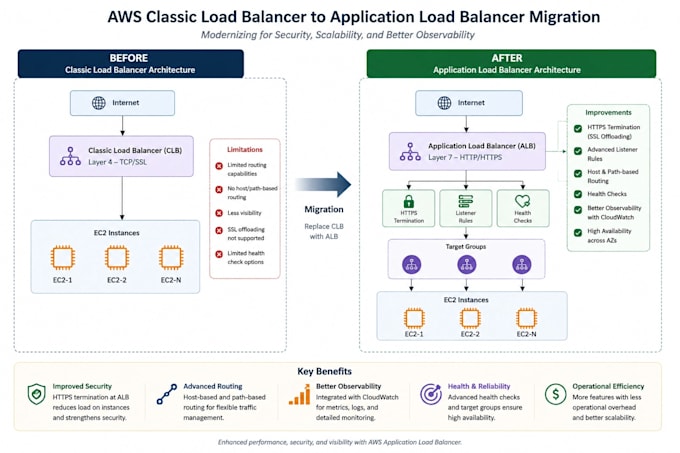Toggle the Health Checks checkmark in Improvements list

point(578,194)
